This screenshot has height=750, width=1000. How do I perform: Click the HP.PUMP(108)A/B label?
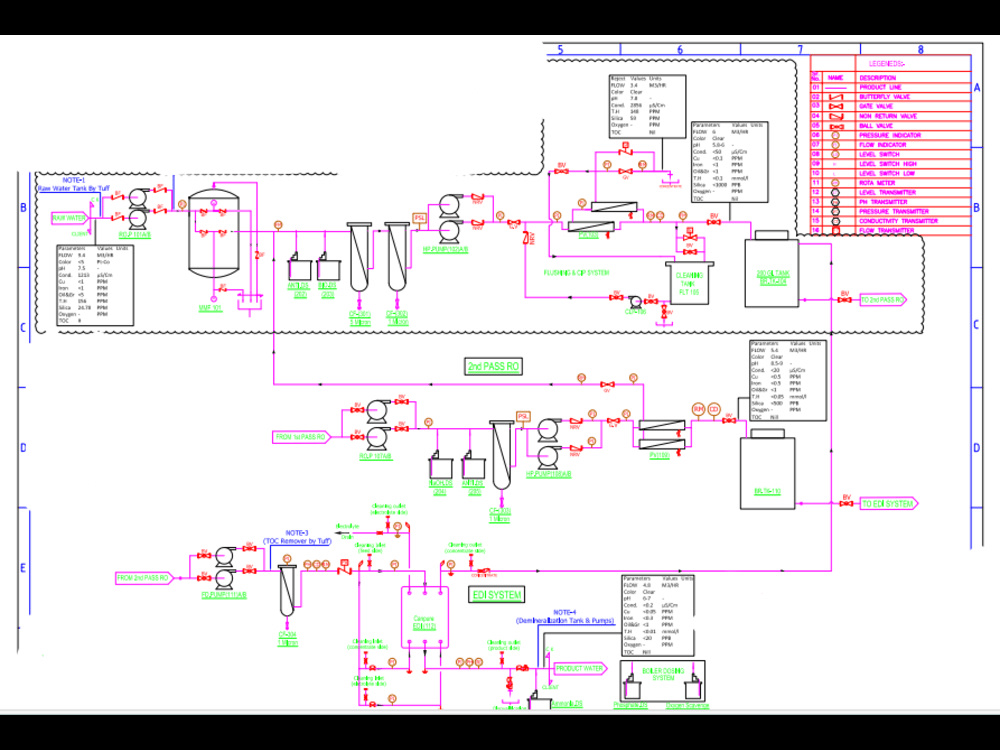pyautogui.click(x=548, y=474)
